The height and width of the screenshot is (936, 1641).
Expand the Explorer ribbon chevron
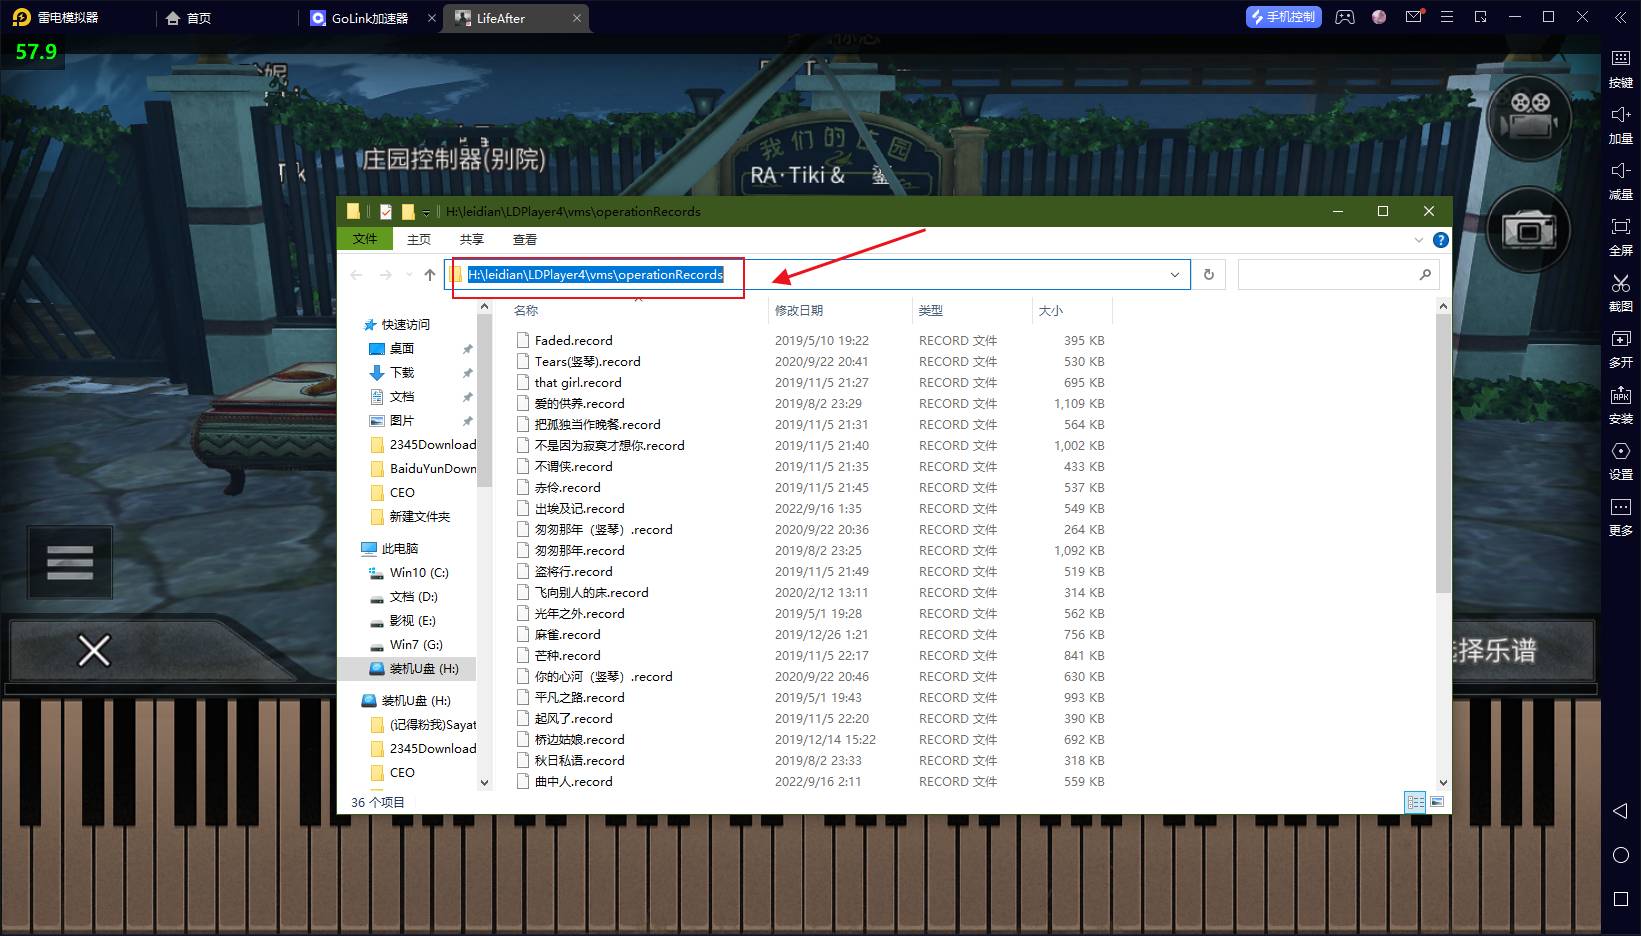(x=1418, y=240)
